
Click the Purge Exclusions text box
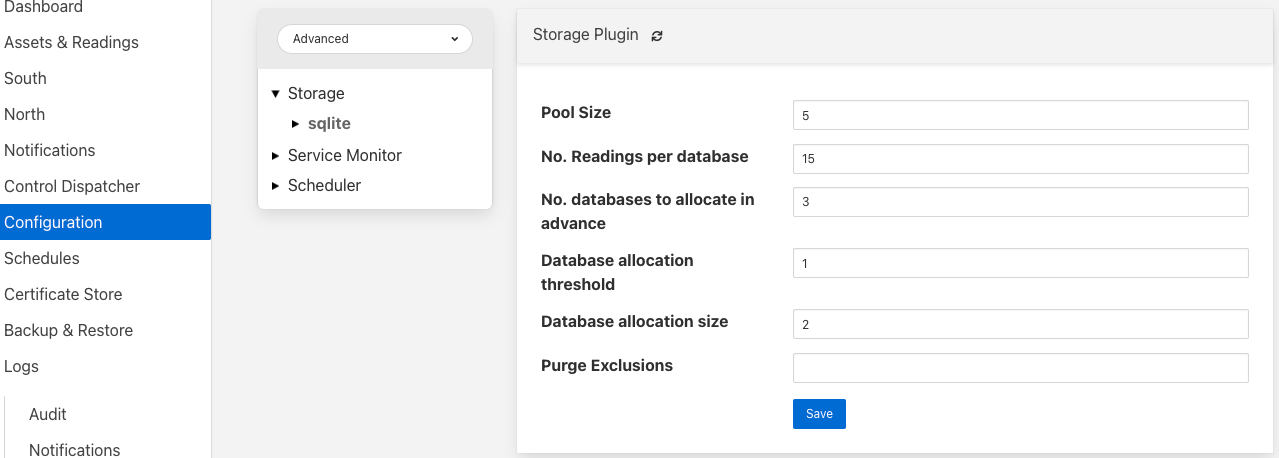tap(1020, 368)
